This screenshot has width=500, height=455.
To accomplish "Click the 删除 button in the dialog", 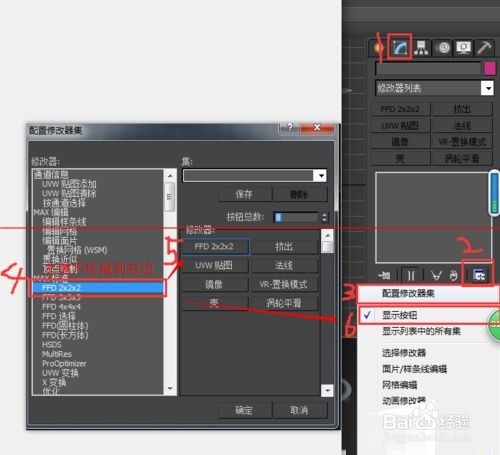I will 299,194.
